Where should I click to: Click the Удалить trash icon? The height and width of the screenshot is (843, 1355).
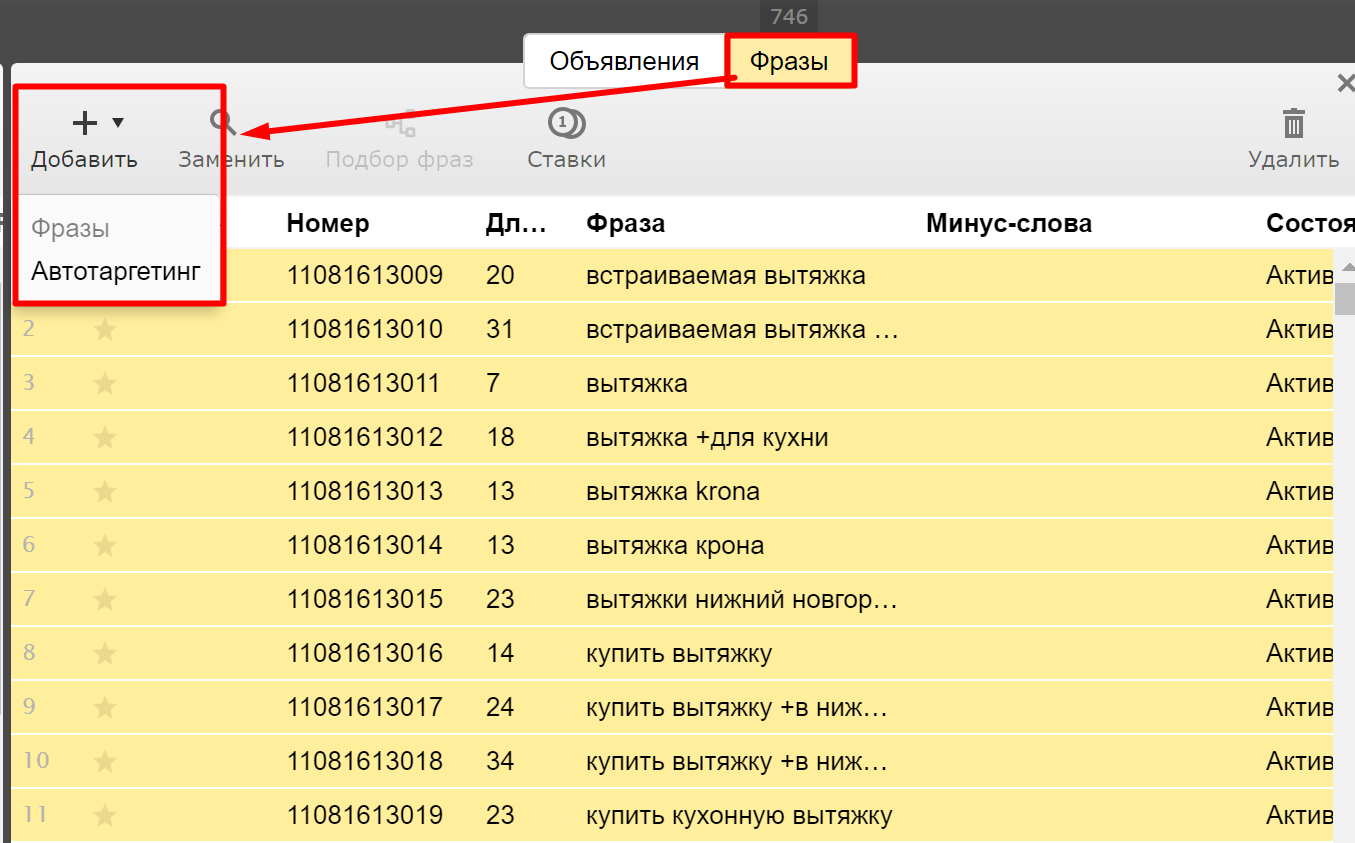coord(1294,124)
